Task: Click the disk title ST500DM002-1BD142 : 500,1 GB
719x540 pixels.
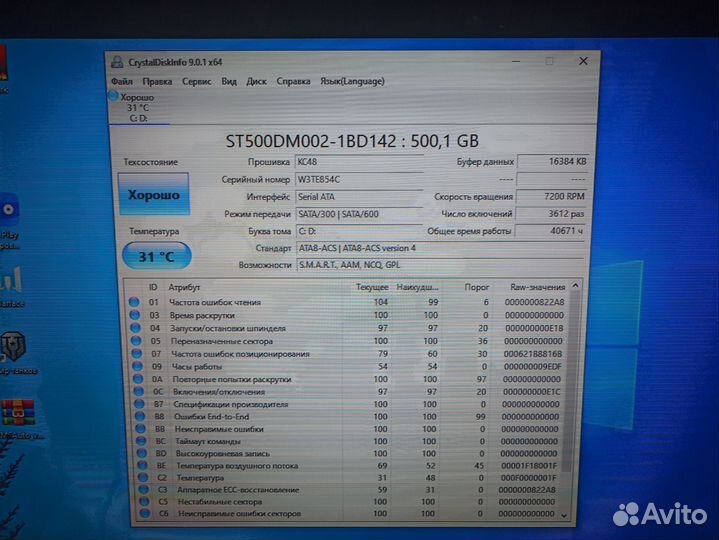Action: [x=352, y=141]
